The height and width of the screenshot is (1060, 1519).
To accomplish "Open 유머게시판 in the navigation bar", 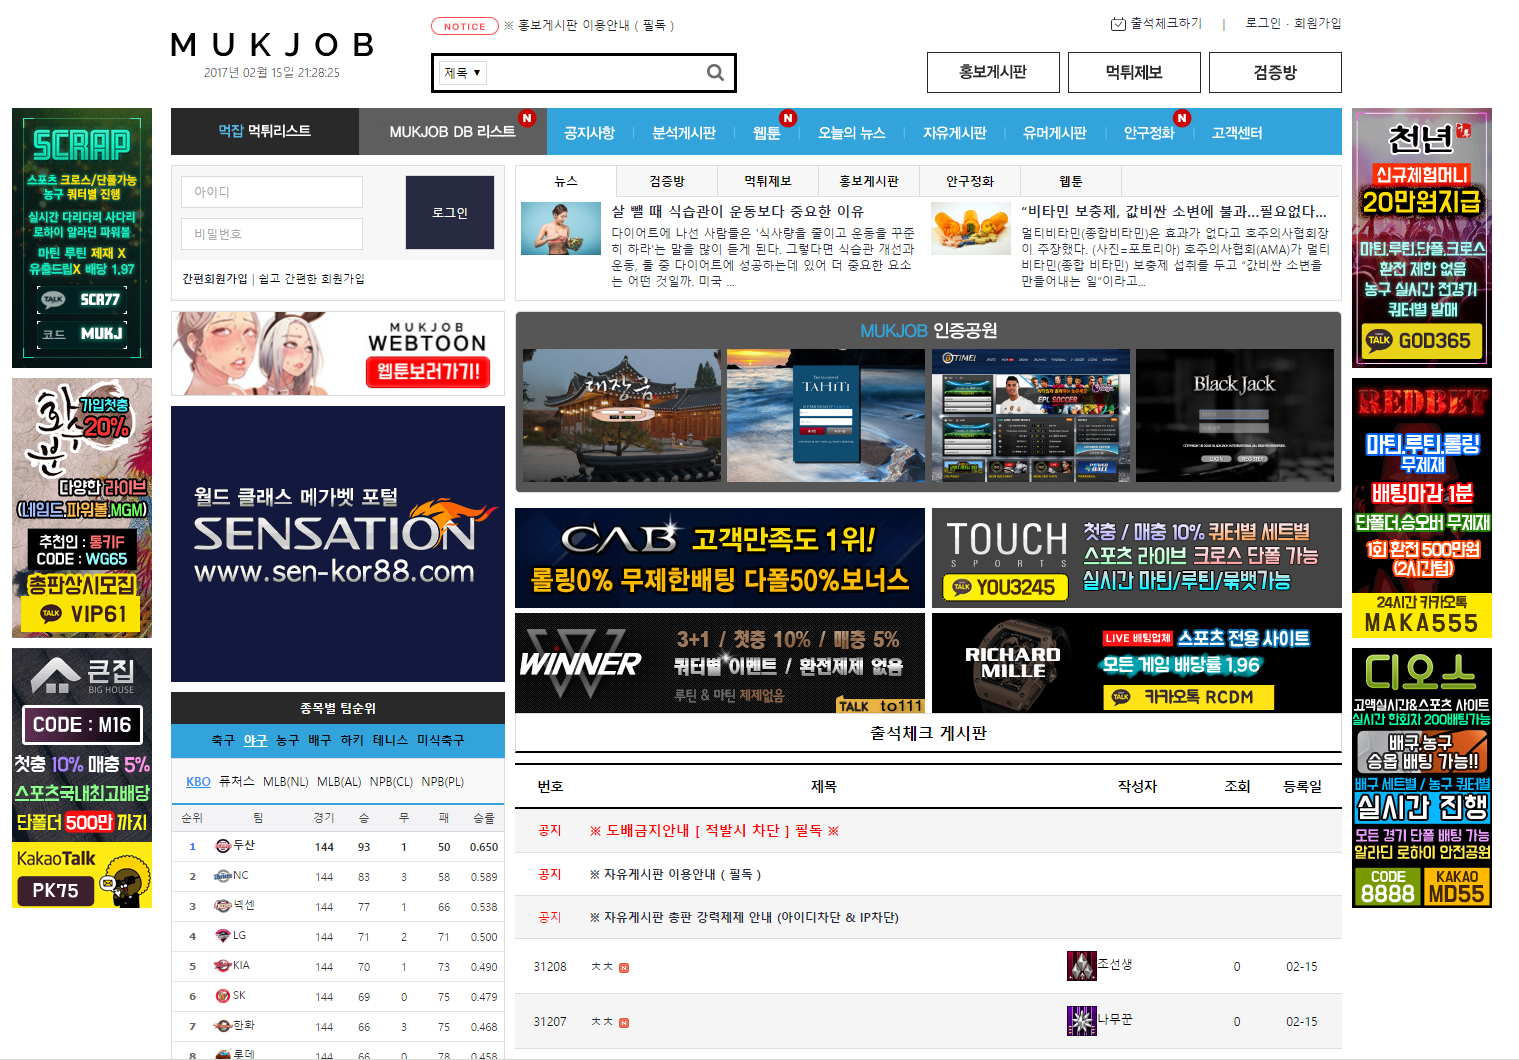I will click(1055, 133).
